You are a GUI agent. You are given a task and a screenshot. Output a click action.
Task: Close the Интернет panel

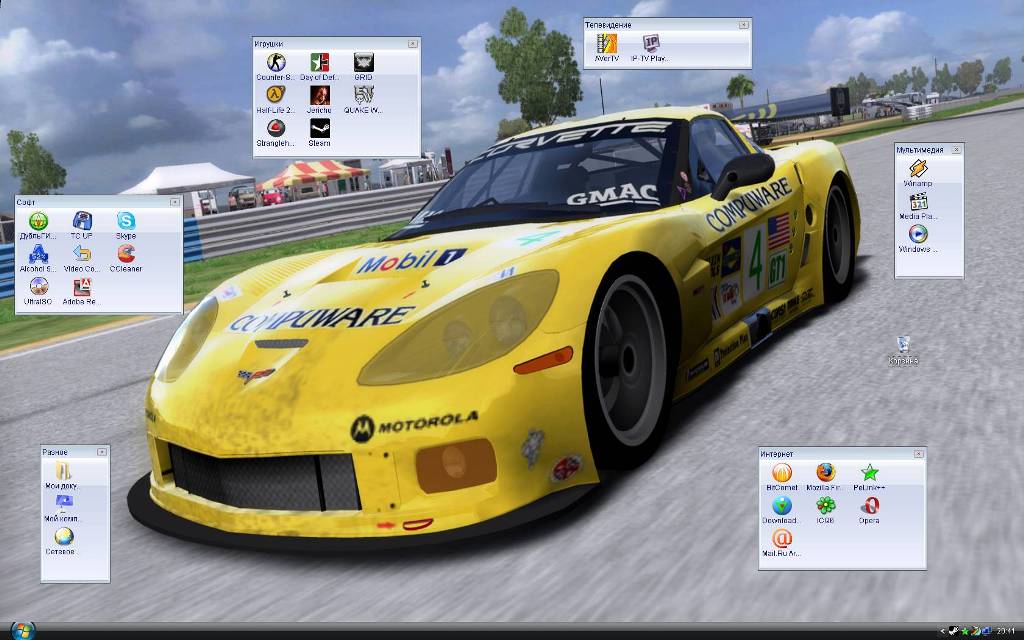(919, 454)
